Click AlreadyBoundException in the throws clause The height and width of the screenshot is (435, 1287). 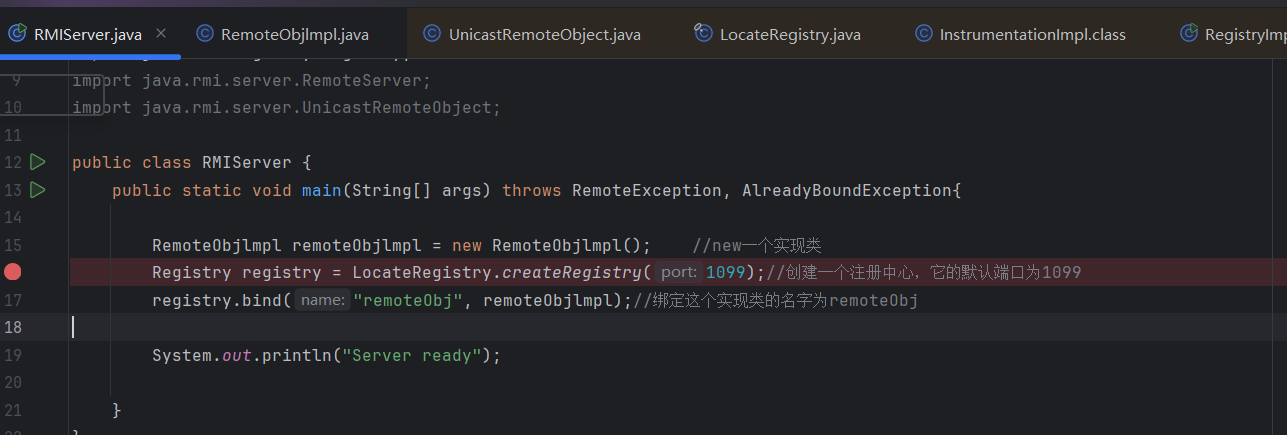click(x=846, y=190)
